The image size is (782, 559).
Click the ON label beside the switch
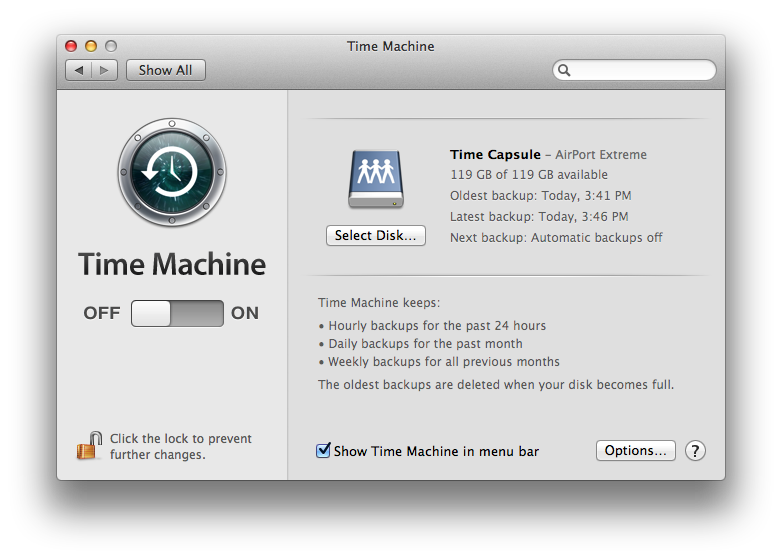(x=244, y=313)
